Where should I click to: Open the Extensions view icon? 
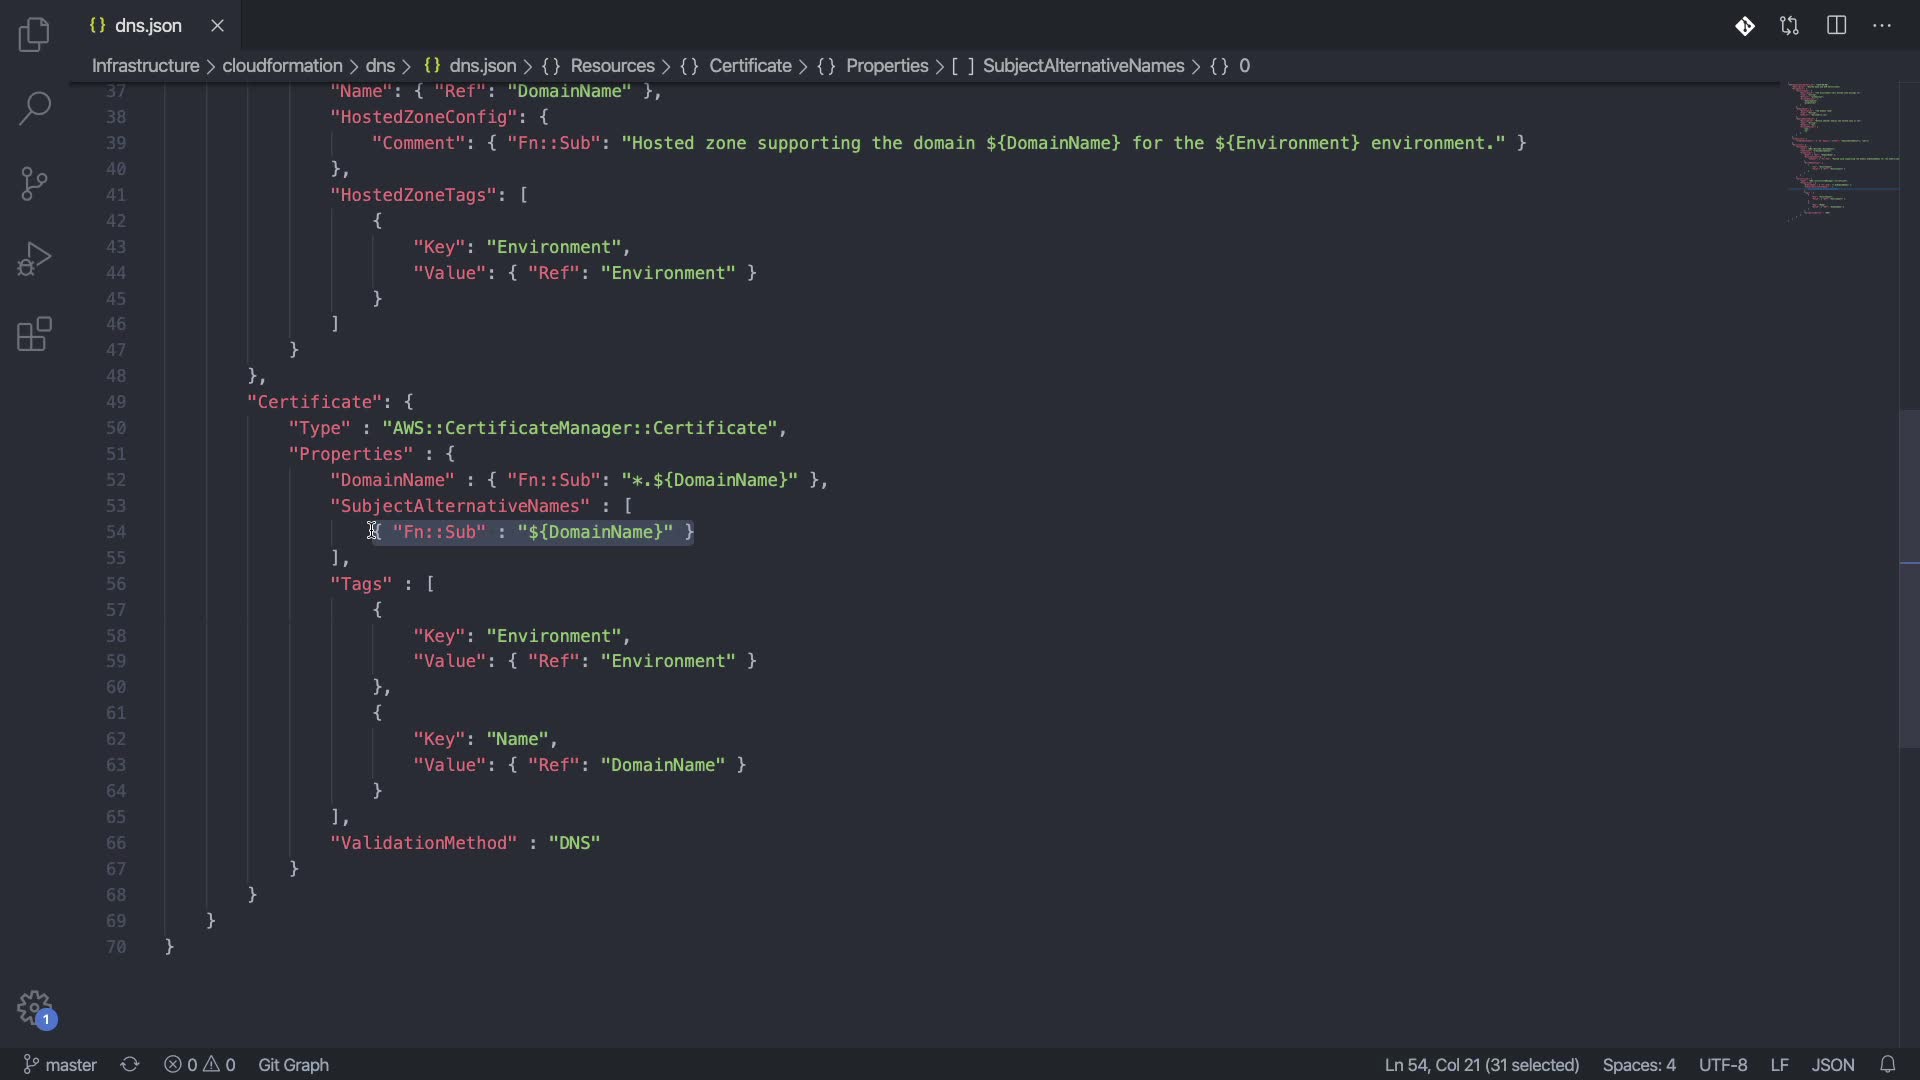point(34,335)
